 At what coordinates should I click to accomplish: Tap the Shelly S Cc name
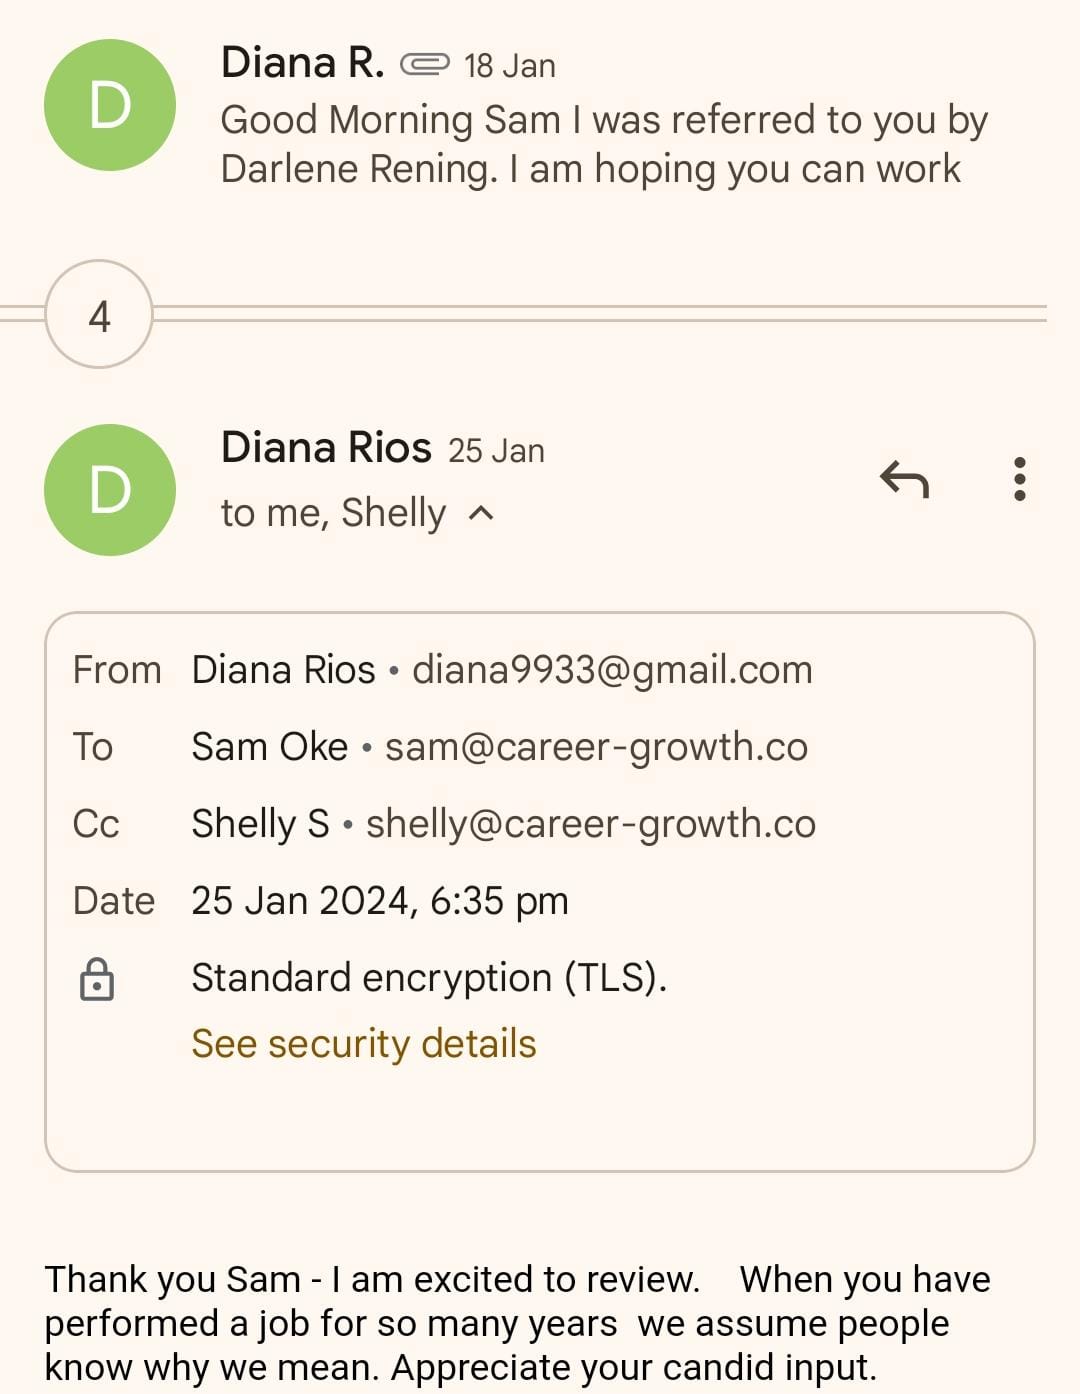[x=260, y=824]
